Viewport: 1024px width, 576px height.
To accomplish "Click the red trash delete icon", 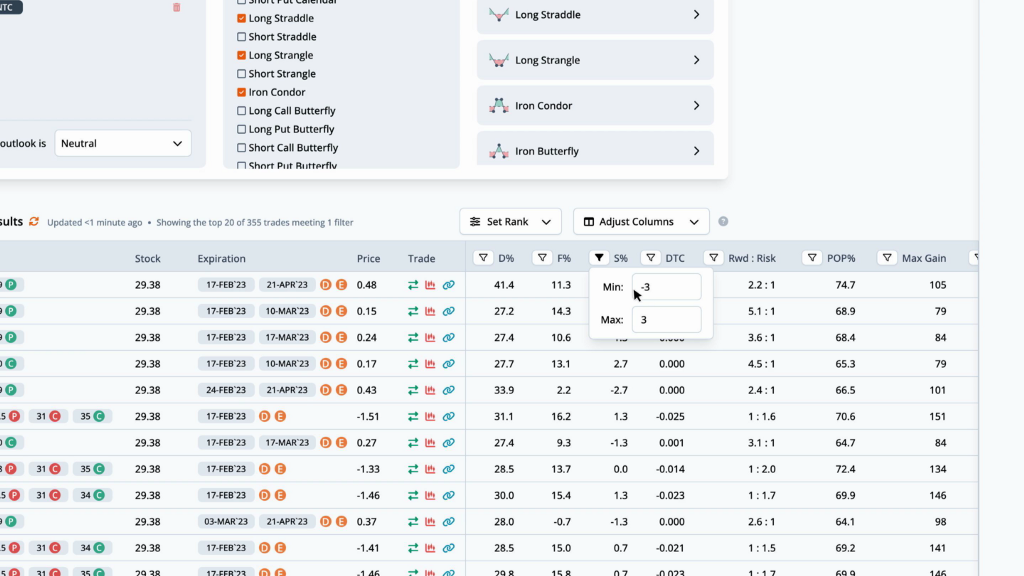I will tap(176, 7).
